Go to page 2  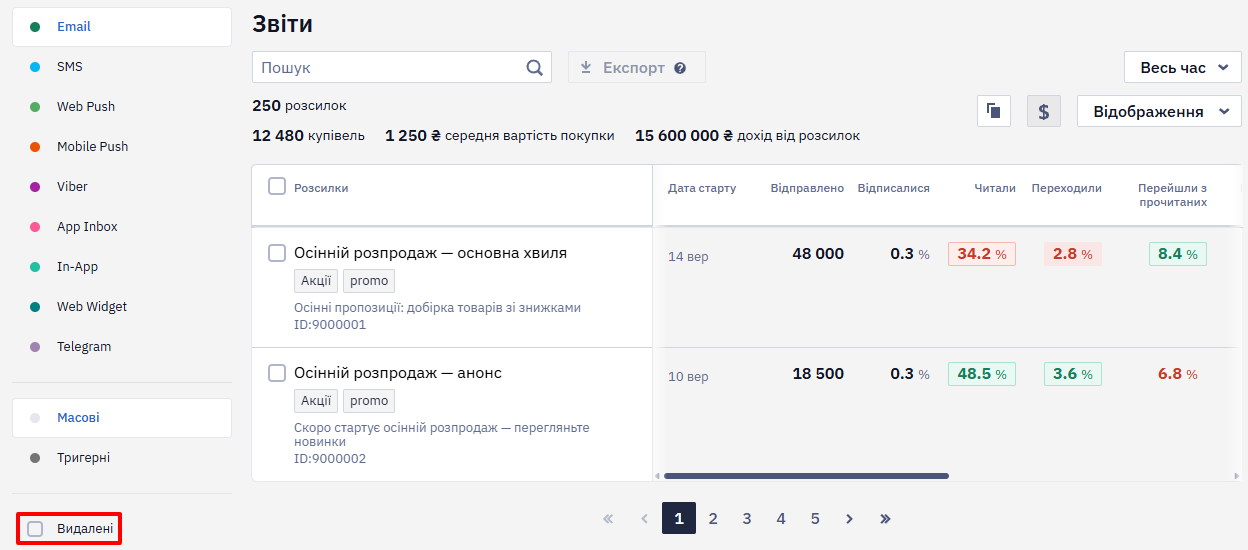click(713, 518)
